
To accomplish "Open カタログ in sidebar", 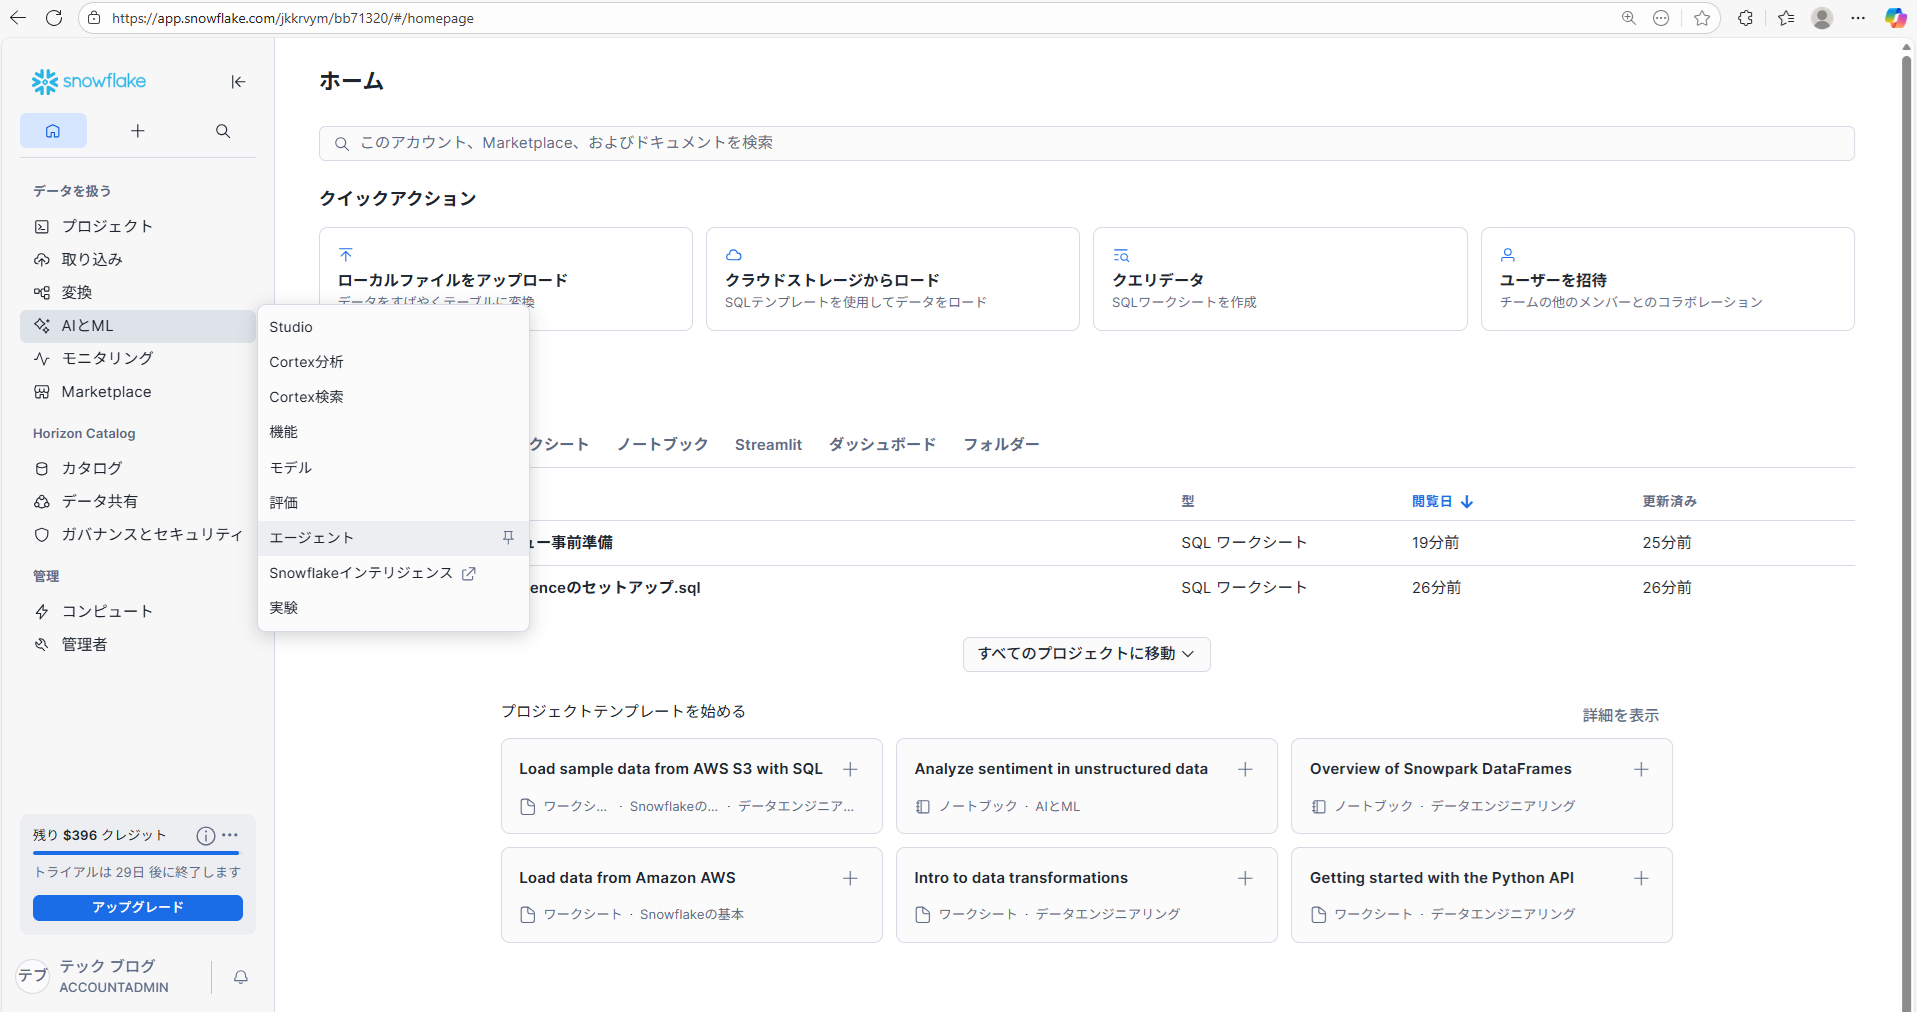I will pyautogui.click(x=138, y=468).
